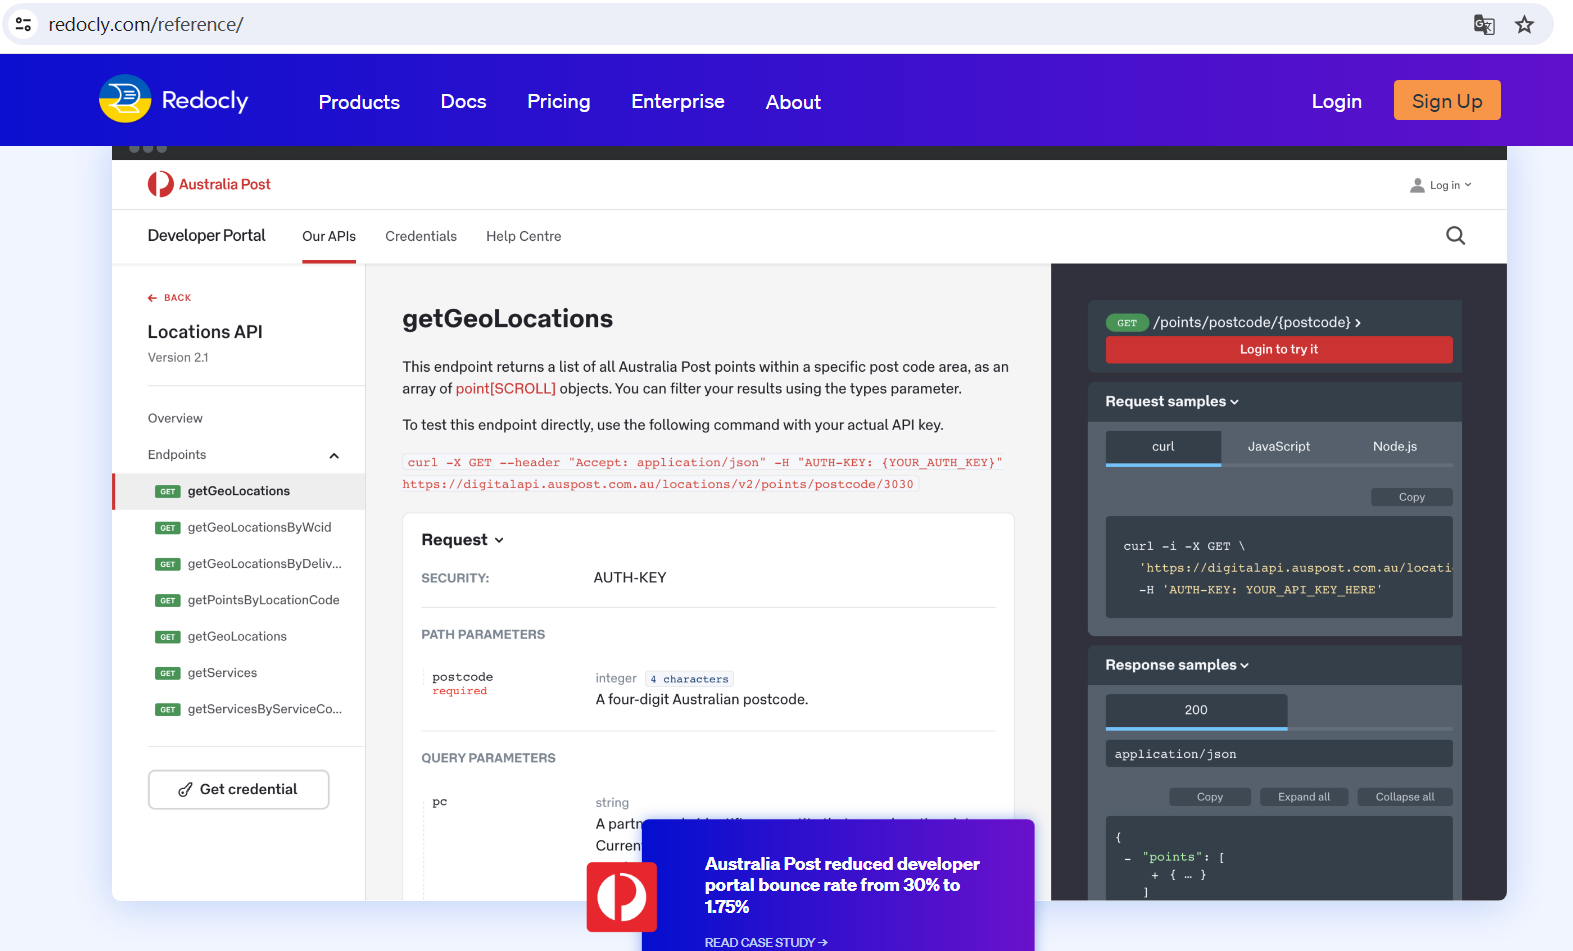This screenshot has height=951, width=1573.
Task: Select the Help Centre tab
Action: (524, 237)
